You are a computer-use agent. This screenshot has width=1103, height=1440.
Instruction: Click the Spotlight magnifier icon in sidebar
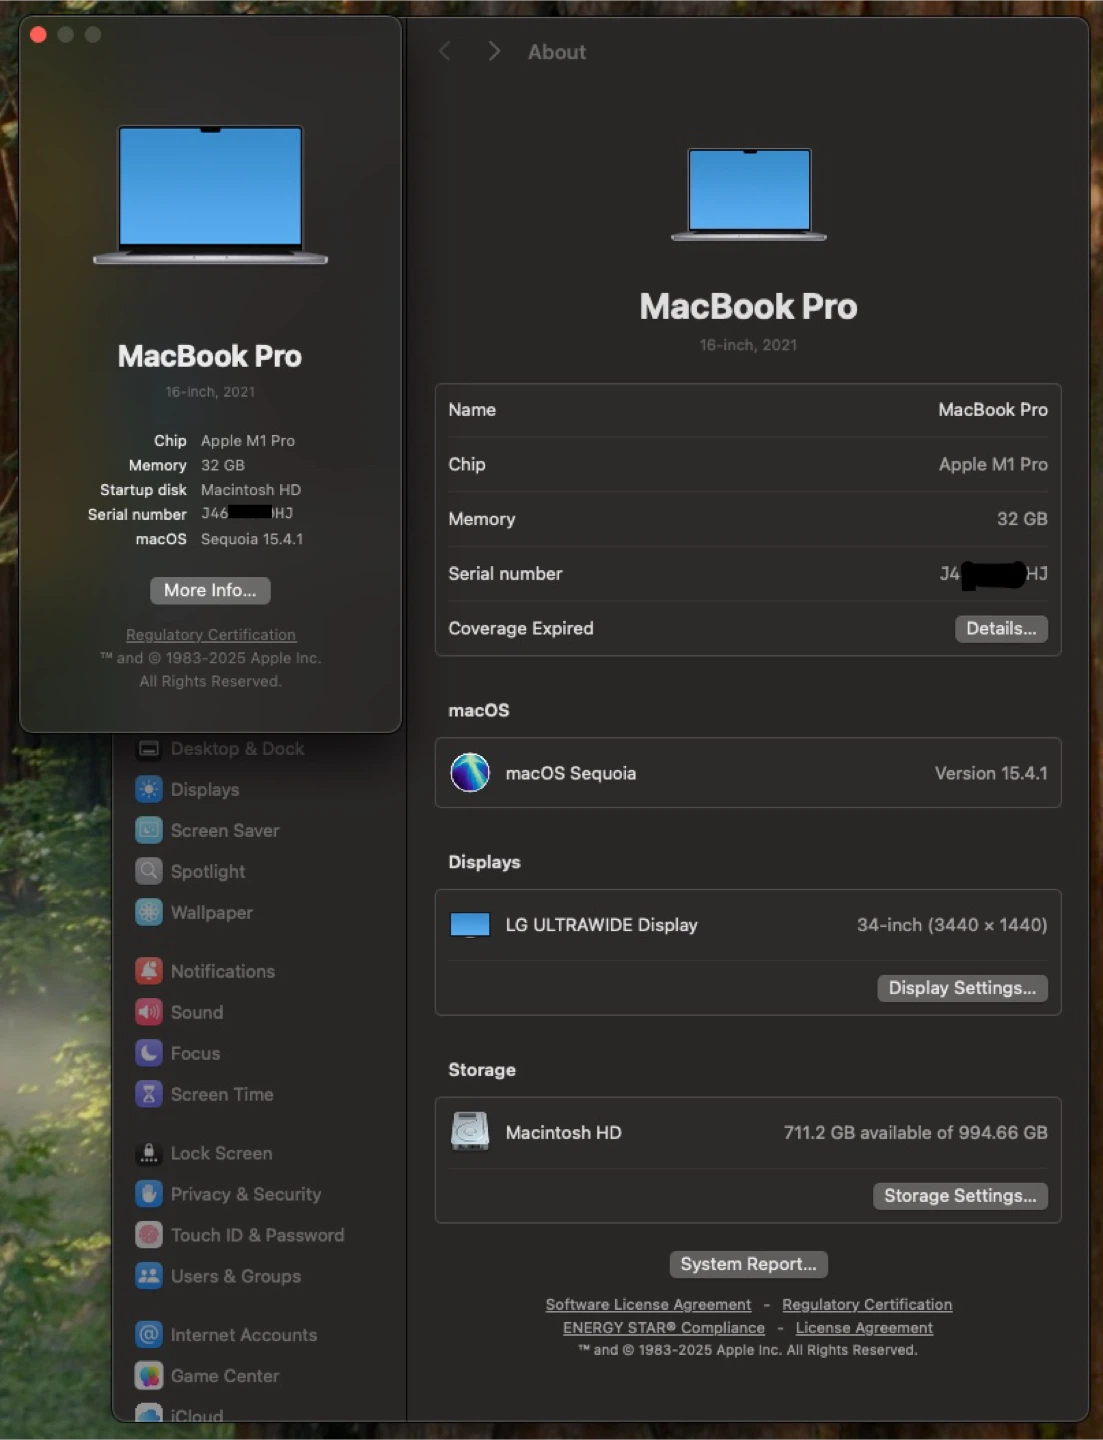point(149,872)
